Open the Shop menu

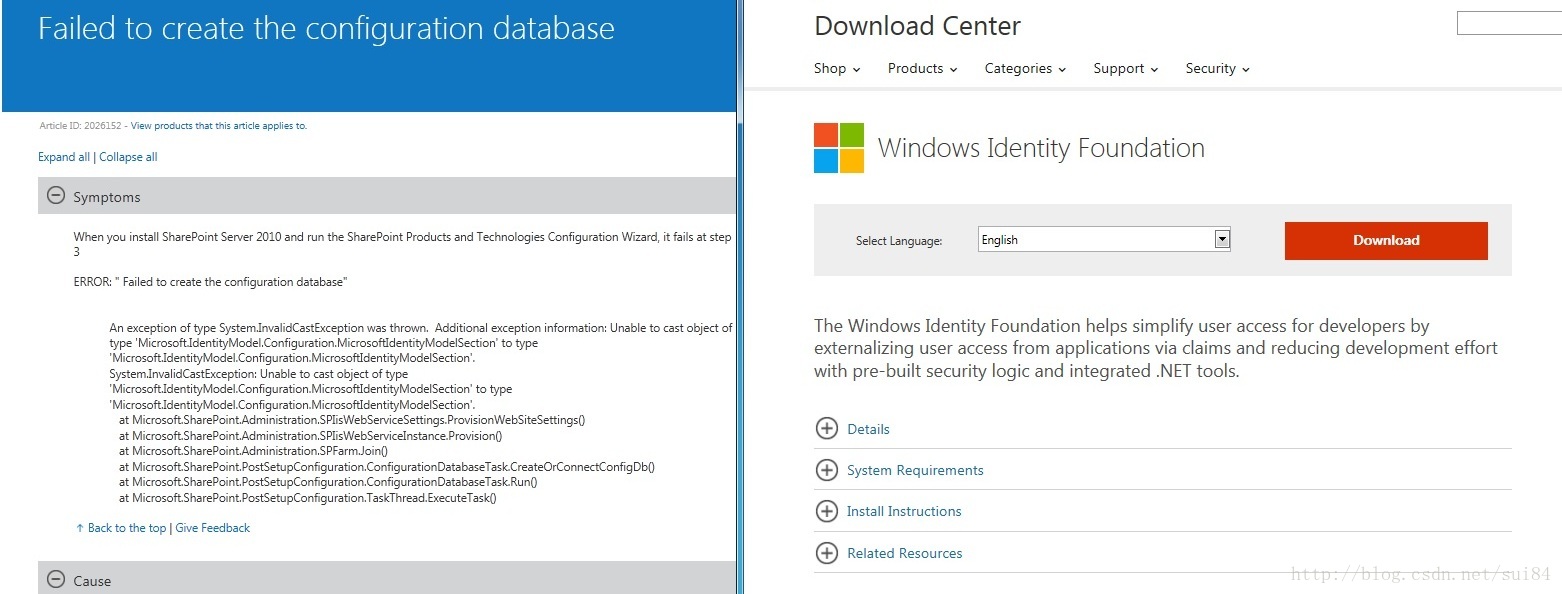[x=837, y=68]
